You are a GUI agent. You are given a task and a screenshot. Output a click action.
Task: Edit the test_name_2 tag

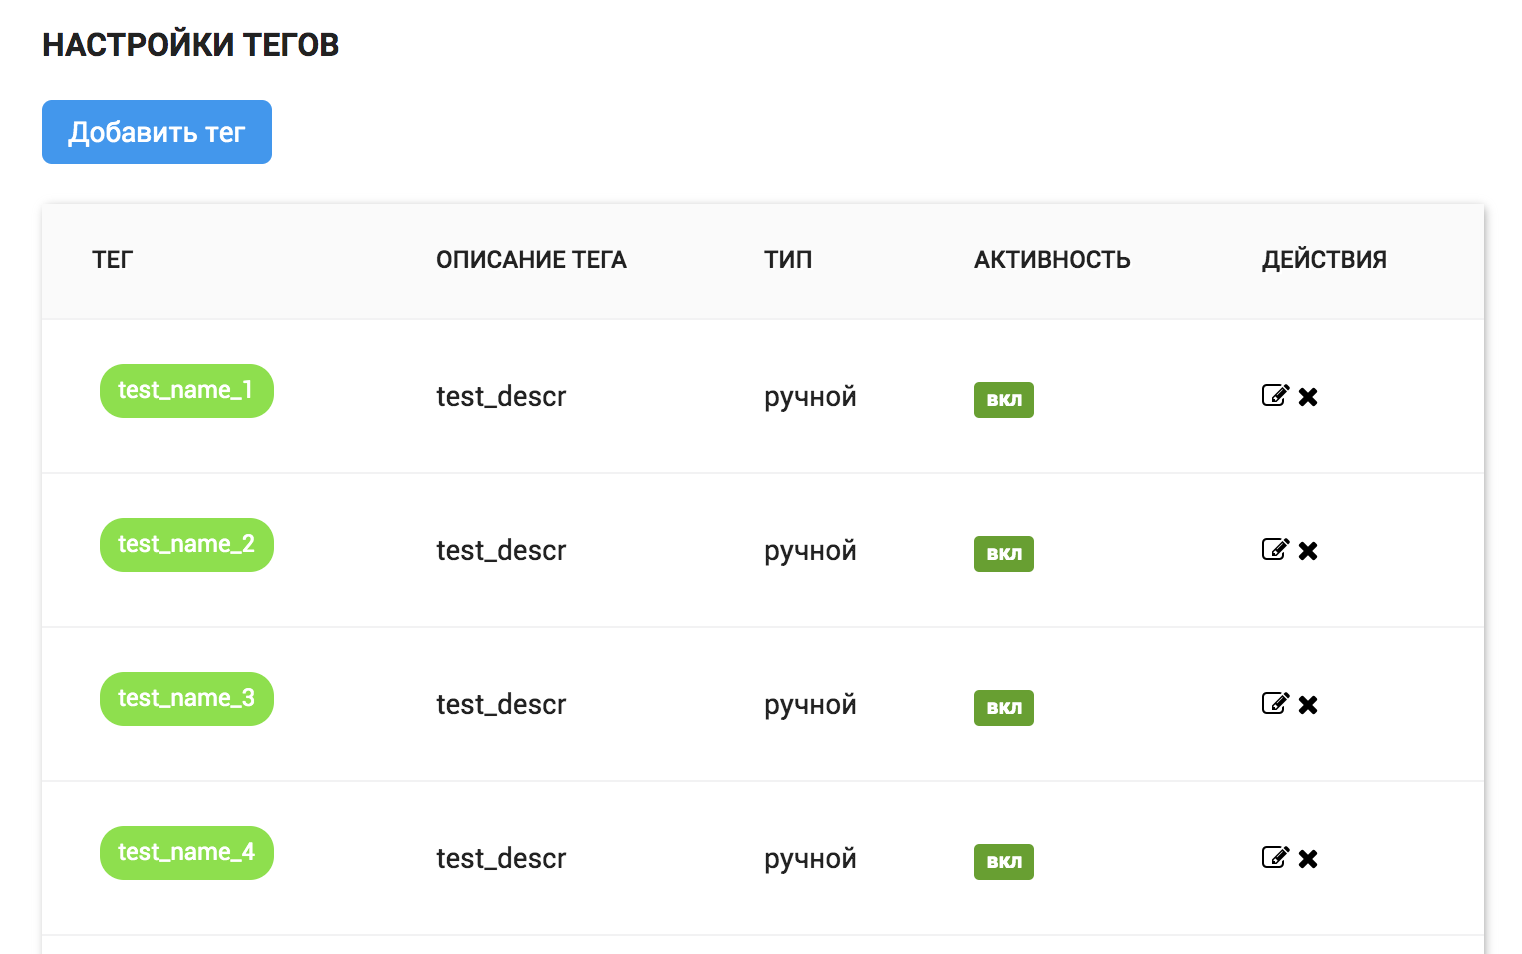click(1275, 549)
